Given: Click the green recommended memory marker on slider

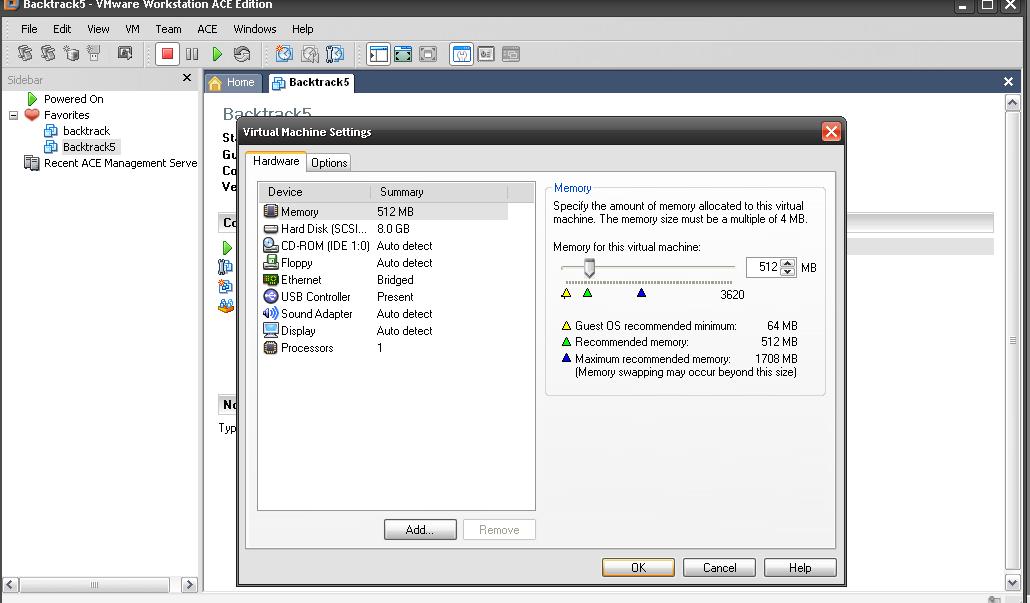Looking at the screenshot, I should [587, 293].
